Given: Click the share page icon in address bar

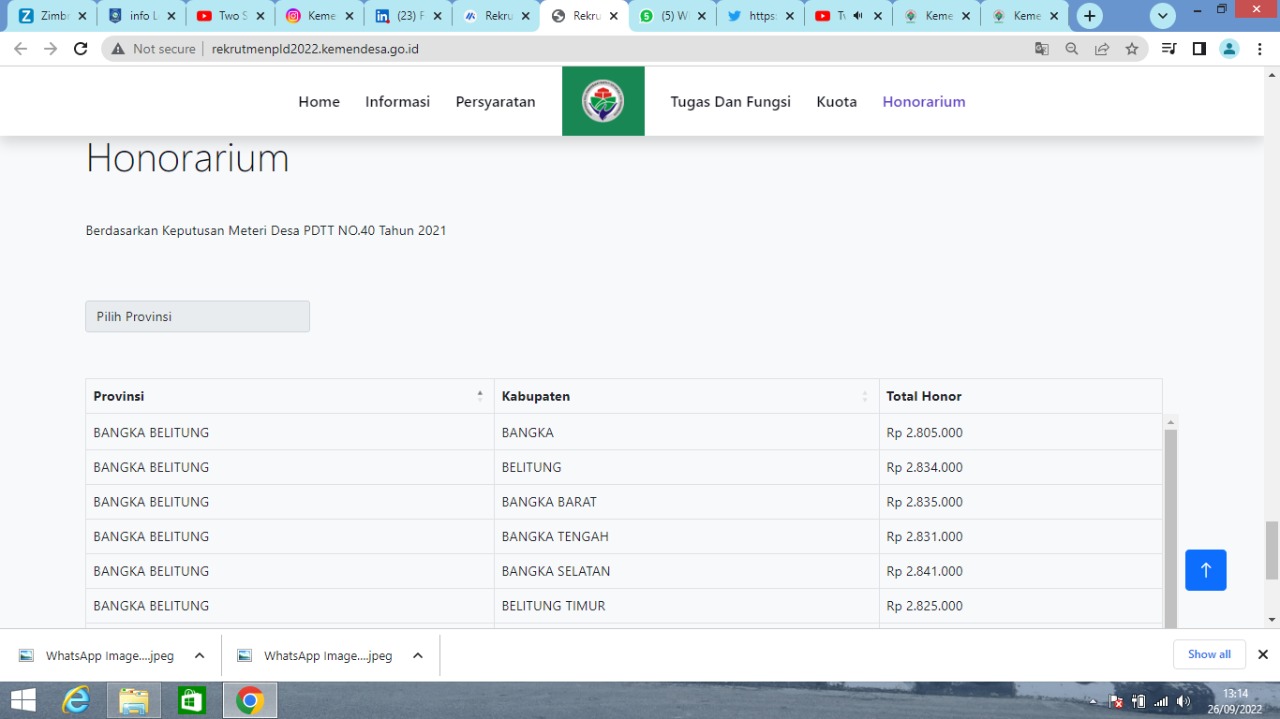Looking at the screenshot, I should tap(1101, 48).
